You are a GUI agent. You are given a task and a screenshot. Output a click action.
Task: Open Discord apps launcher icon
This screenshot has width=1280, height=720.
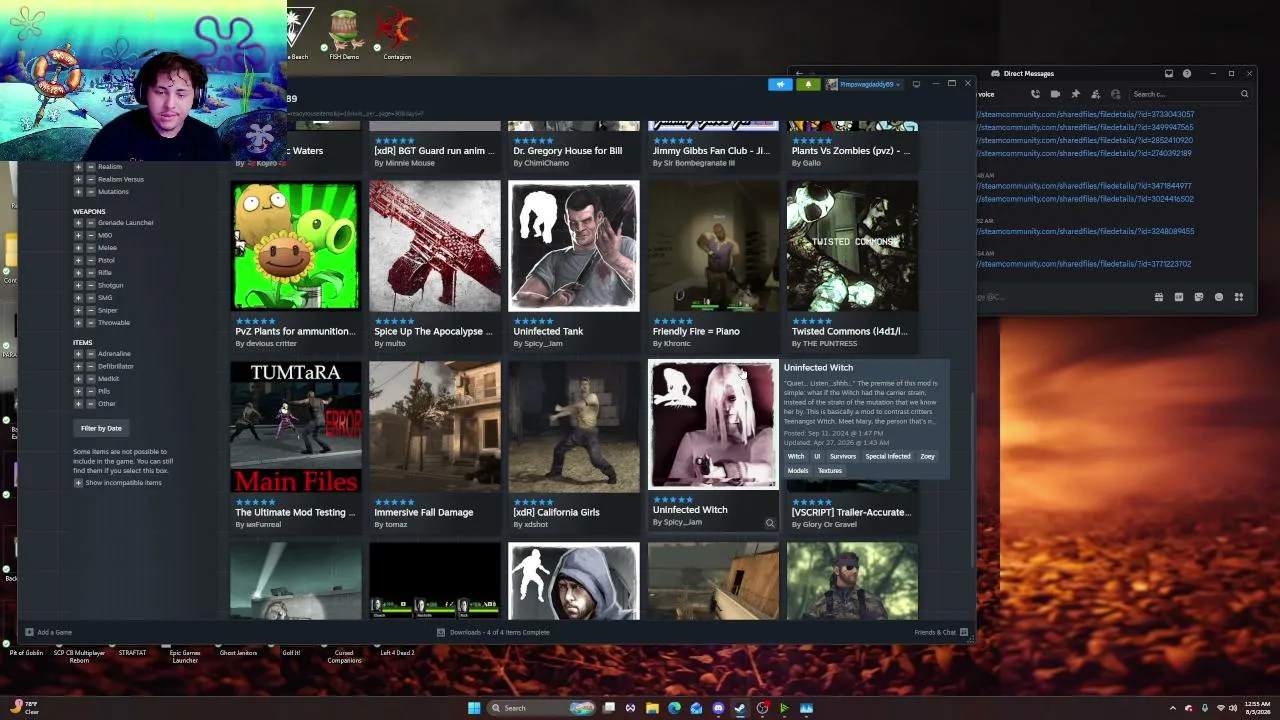click(1239, 297)
